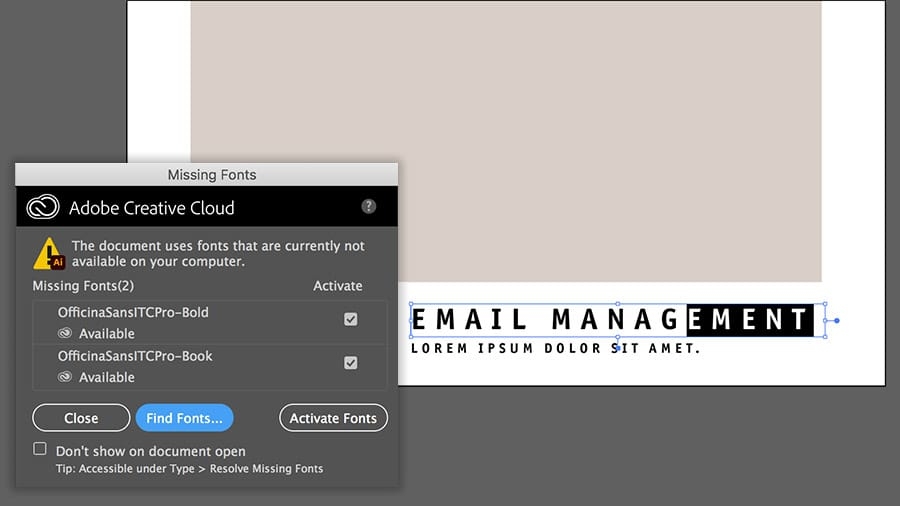This screenshot has width=900, height=506.
Task: Click top-right anchor handle of headline text box
Action: 825,304
